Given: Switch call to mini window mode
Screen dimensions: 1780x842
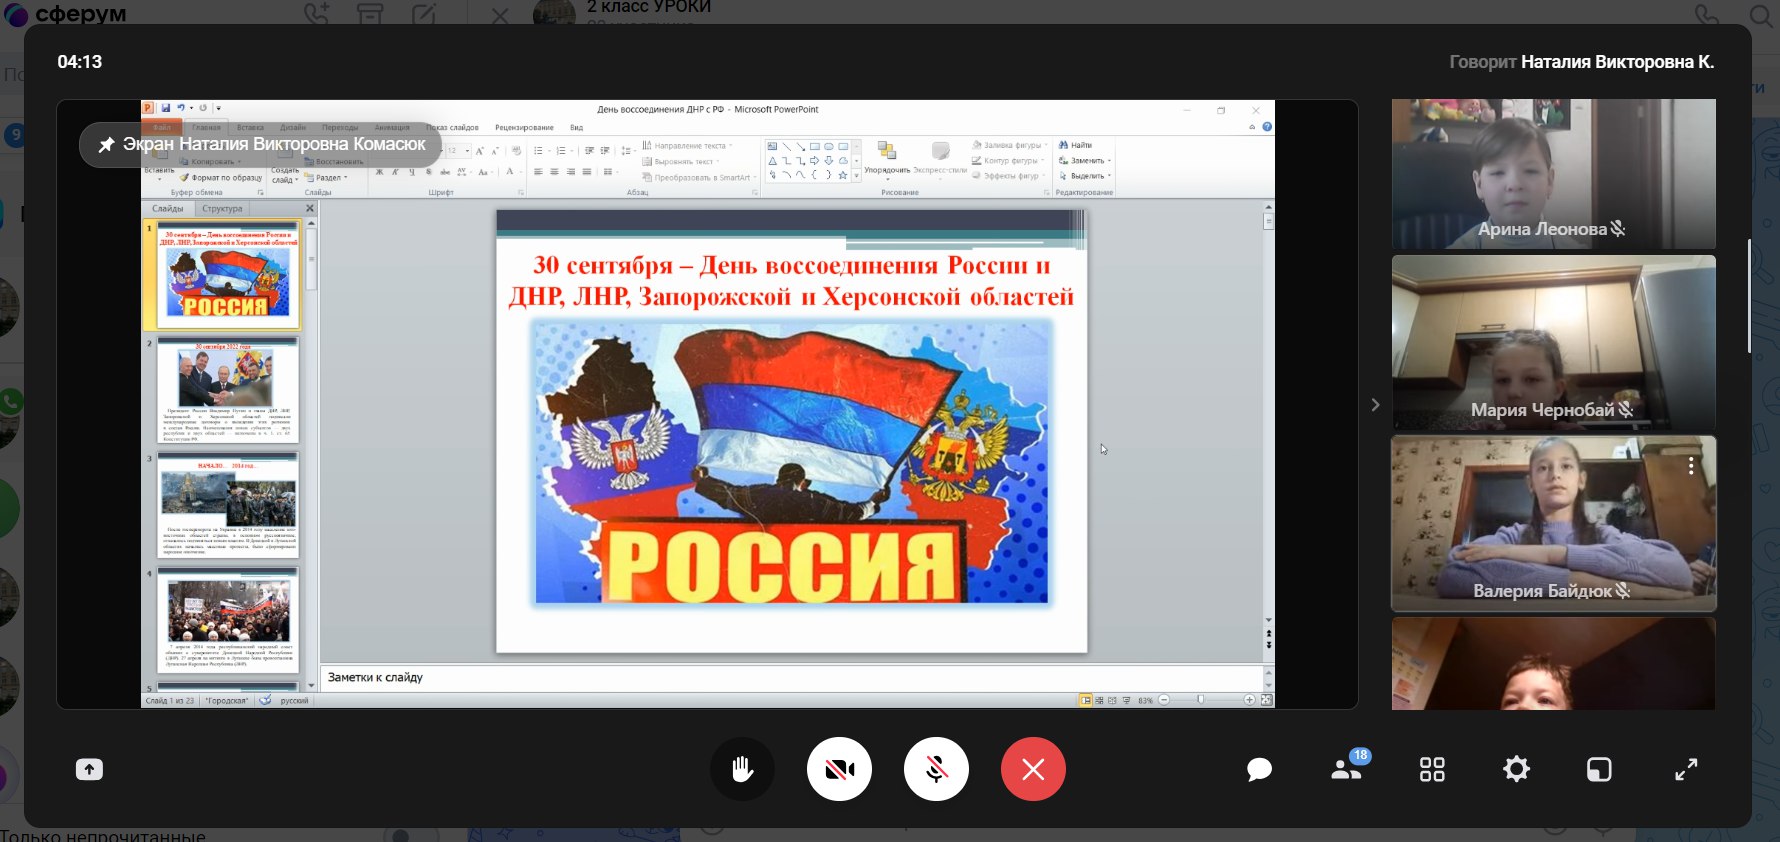Looking at the screenshot, I should 1599,769.
